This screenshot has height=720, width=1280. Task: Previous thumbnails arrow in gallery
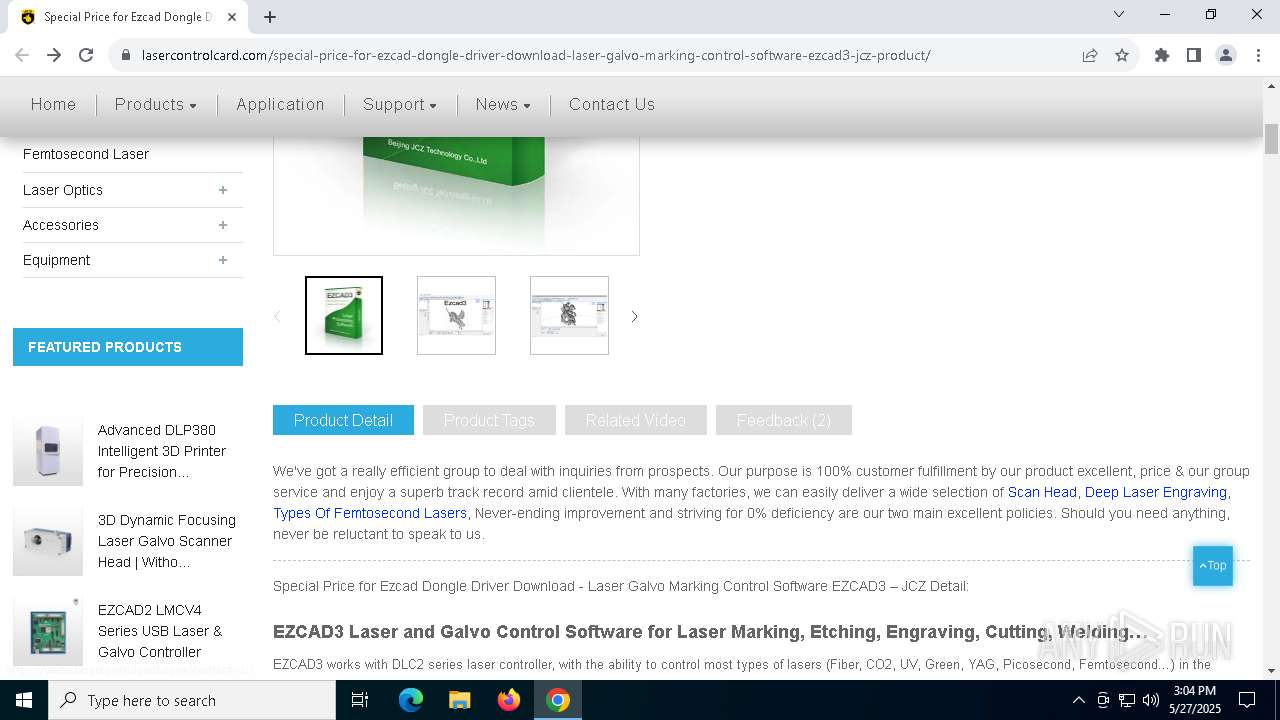pos(278,316)
